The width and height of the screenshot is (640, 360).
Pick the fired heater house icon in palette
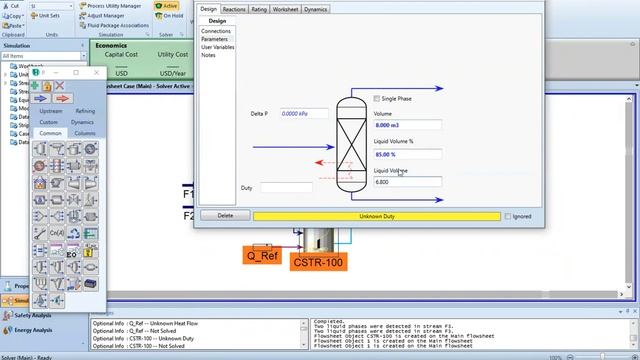point(40,183)
